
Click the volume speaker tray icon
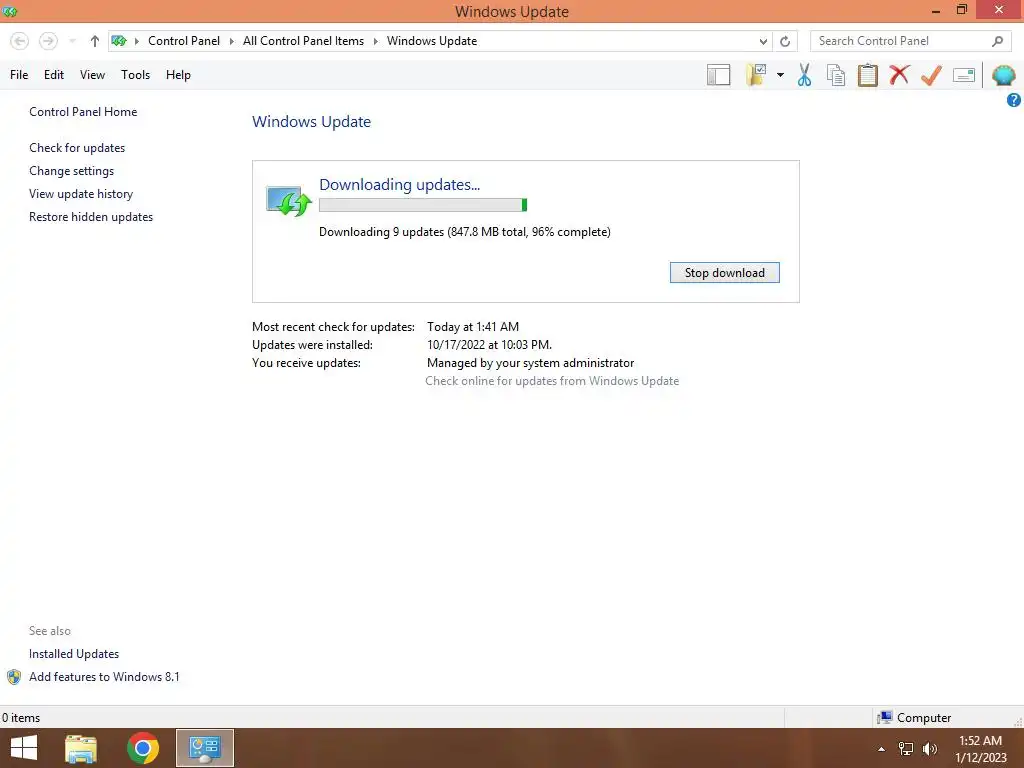point(930,749)
